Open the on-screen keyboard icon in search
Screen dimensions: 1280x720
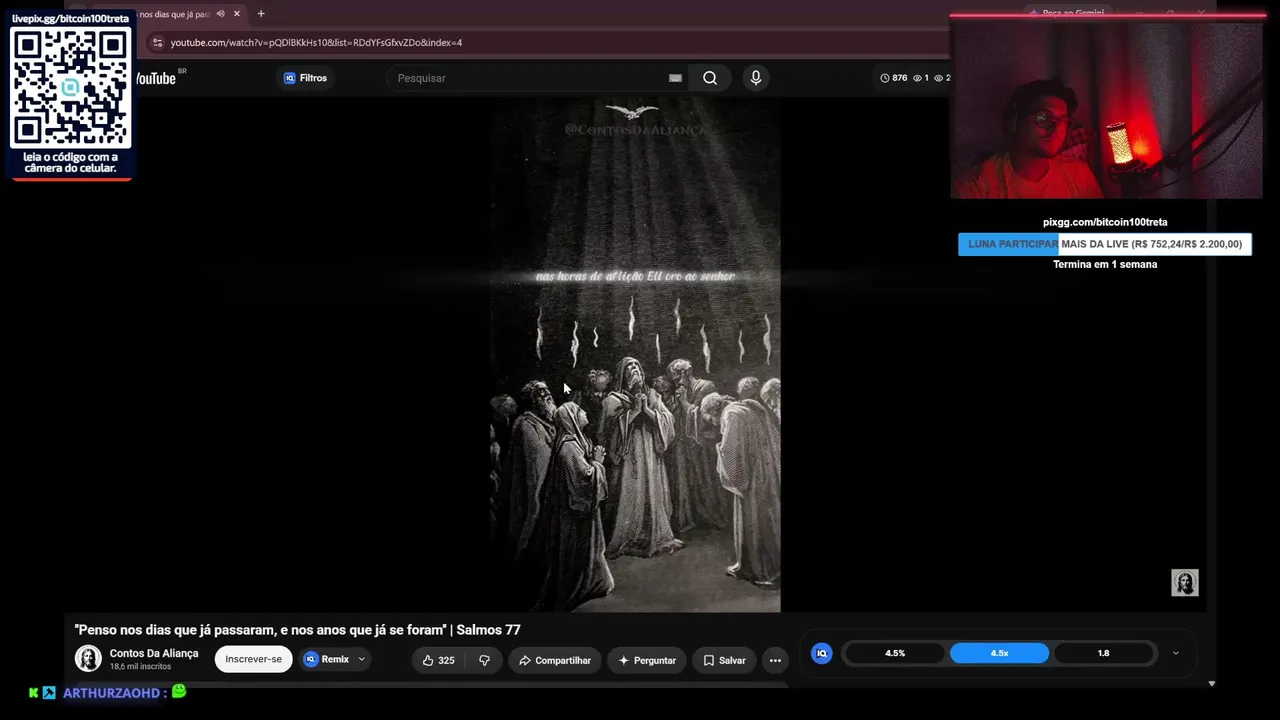pyautogui.click(x=675, y=78)
